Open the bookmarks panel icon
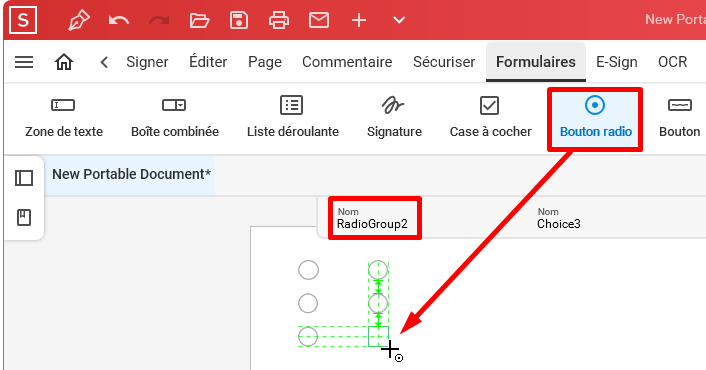Image resolution: width=706 pixels, height=370 pixels. [x=24, y=217]
